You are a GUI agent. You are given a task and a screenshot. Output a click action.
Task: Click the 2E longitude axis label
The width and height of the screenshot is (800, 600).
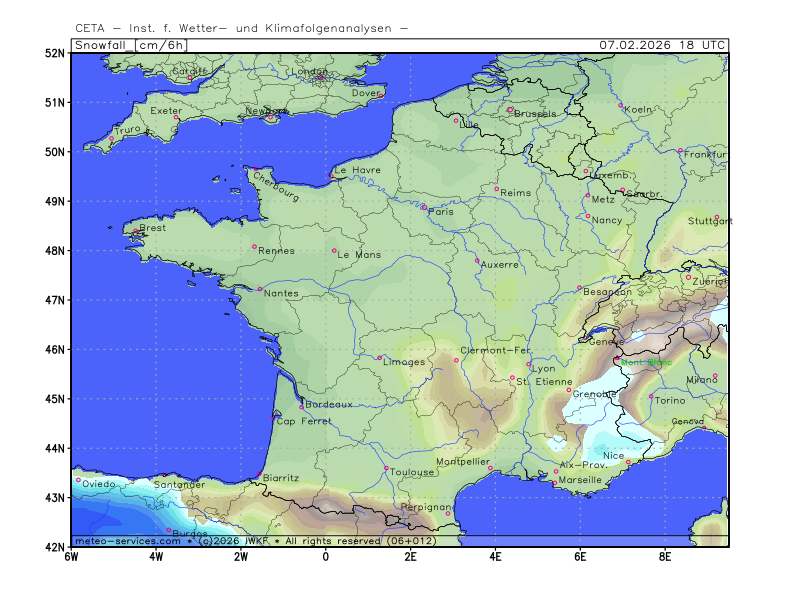coord(410,556)
